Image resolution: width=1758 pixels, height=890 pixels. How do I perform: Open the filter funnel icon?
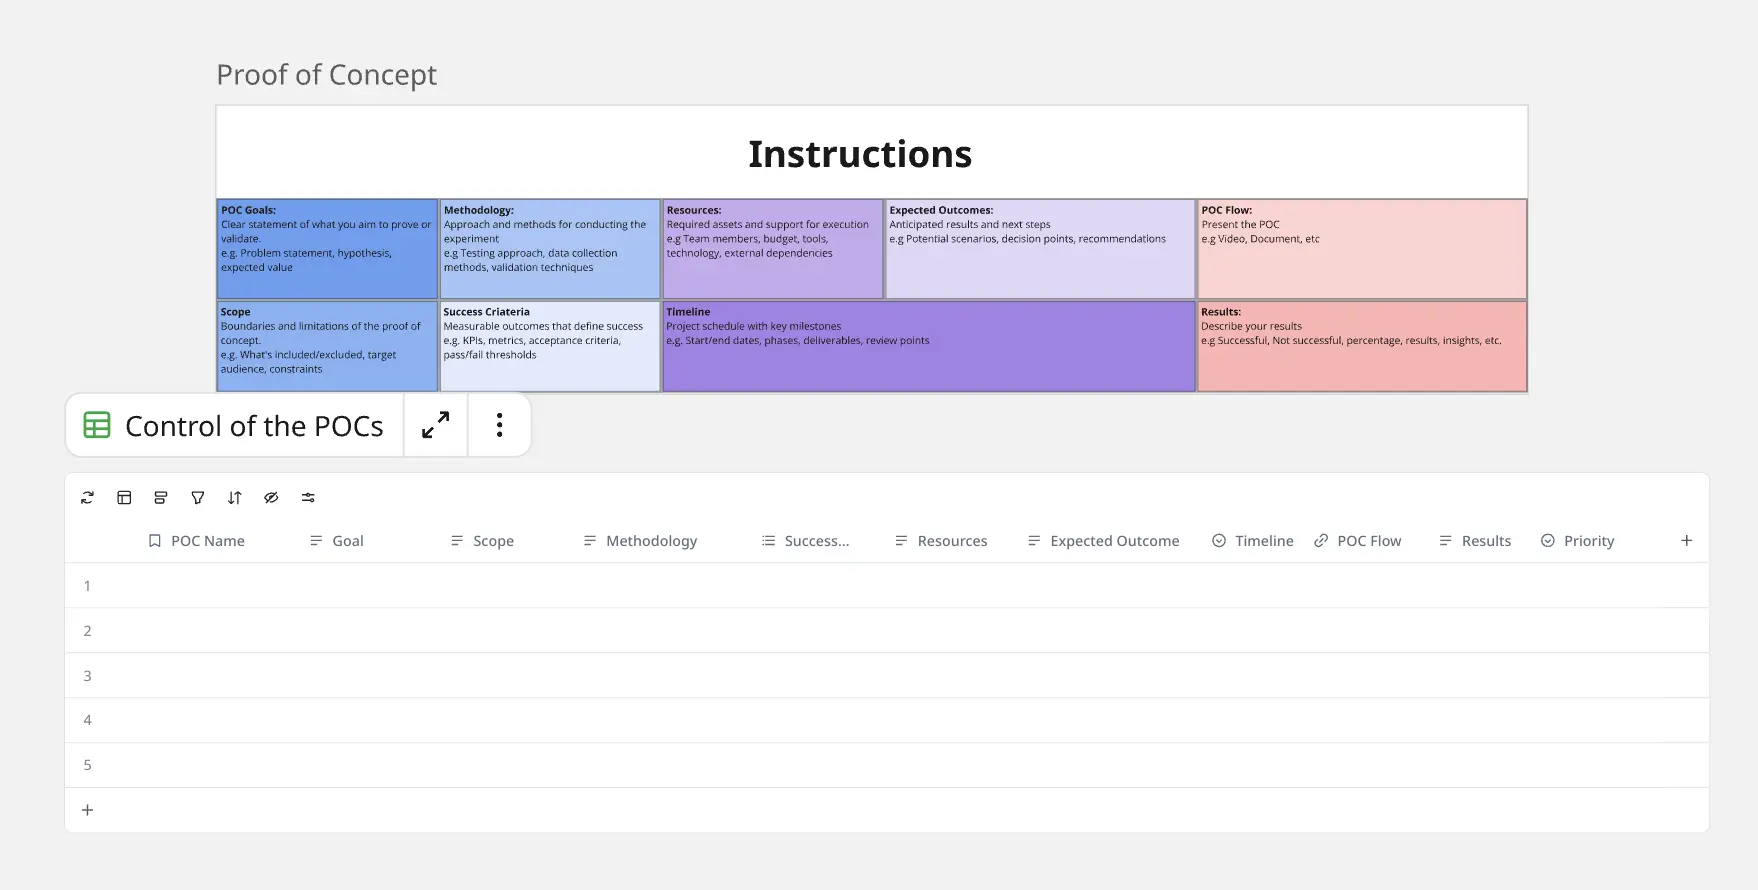(198, 497)
